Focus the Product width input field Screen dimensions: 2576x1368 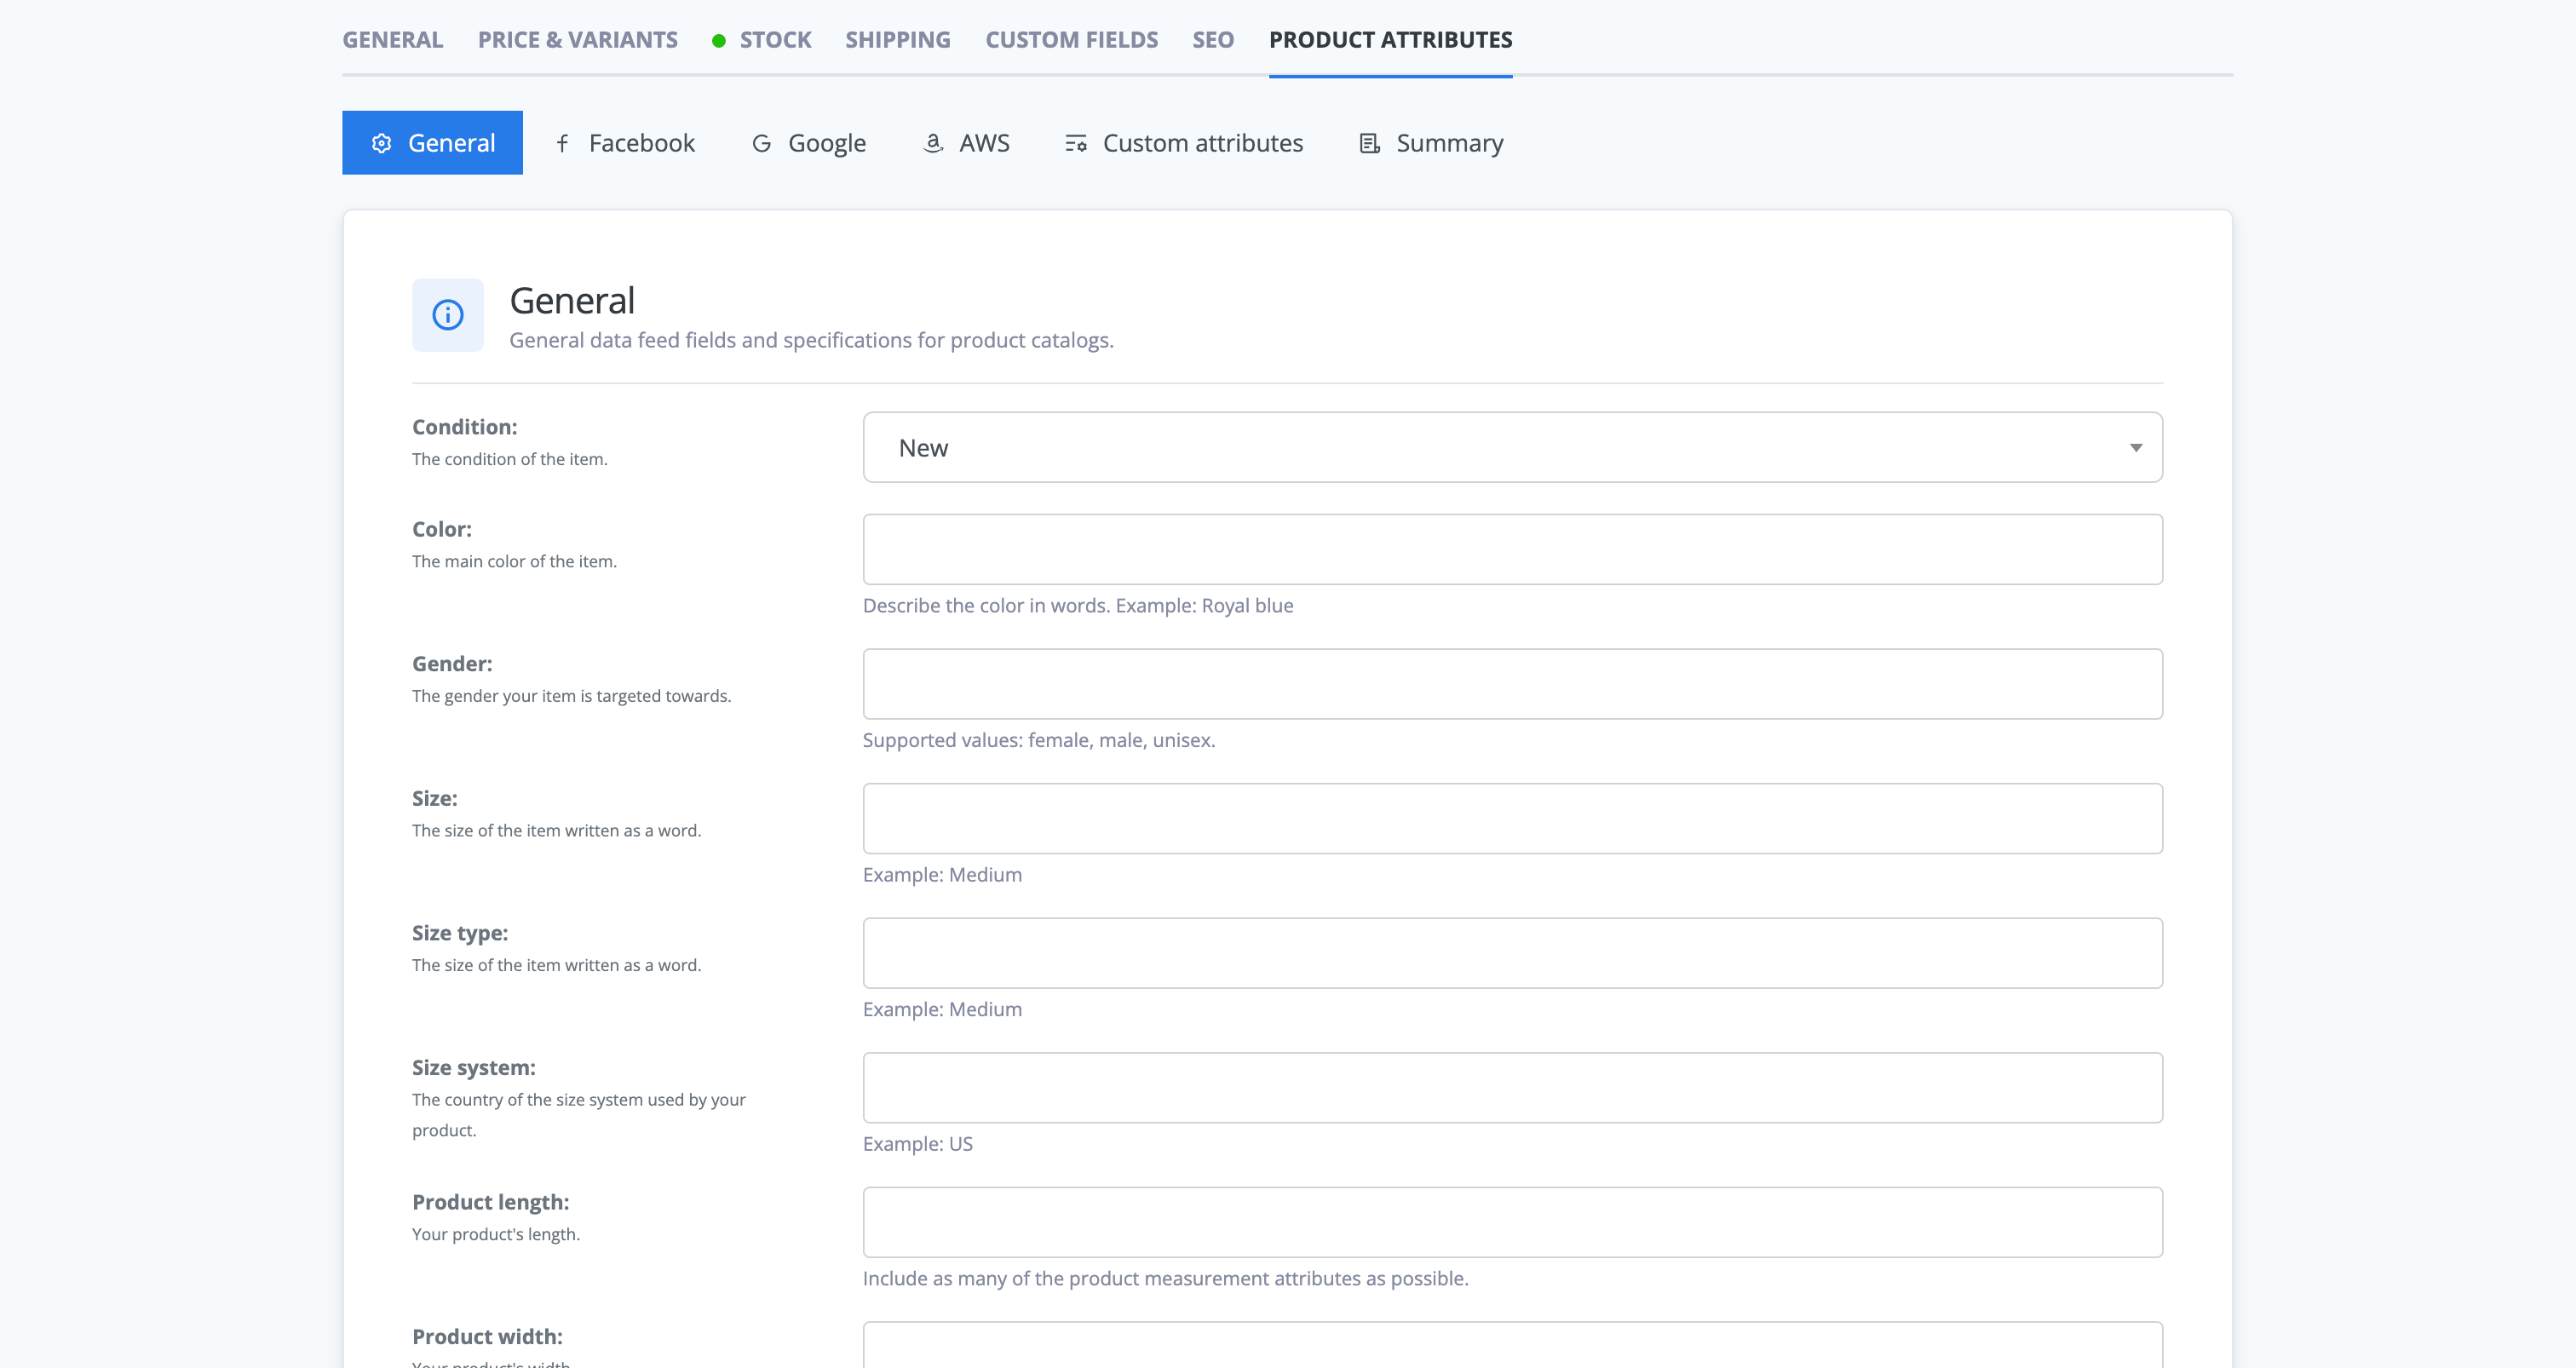click(x=1512, y=1345)
